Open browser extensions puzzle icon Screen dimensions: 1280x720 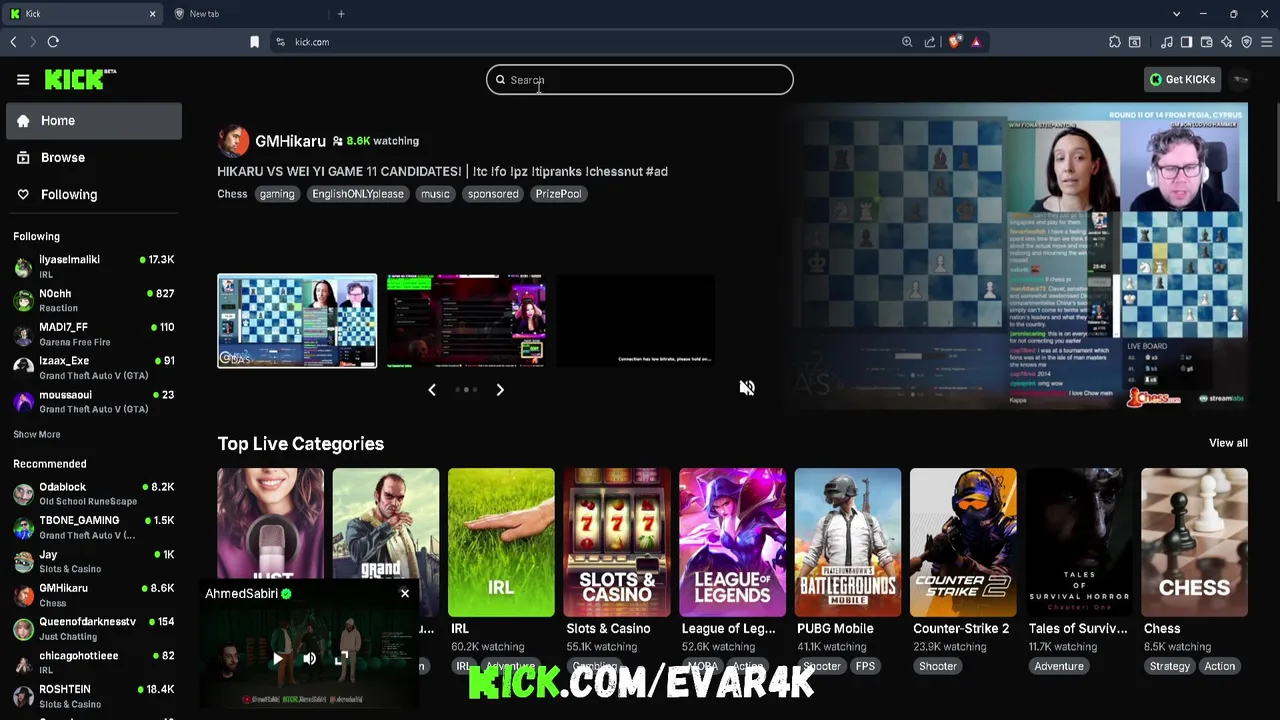[1114, 42]
